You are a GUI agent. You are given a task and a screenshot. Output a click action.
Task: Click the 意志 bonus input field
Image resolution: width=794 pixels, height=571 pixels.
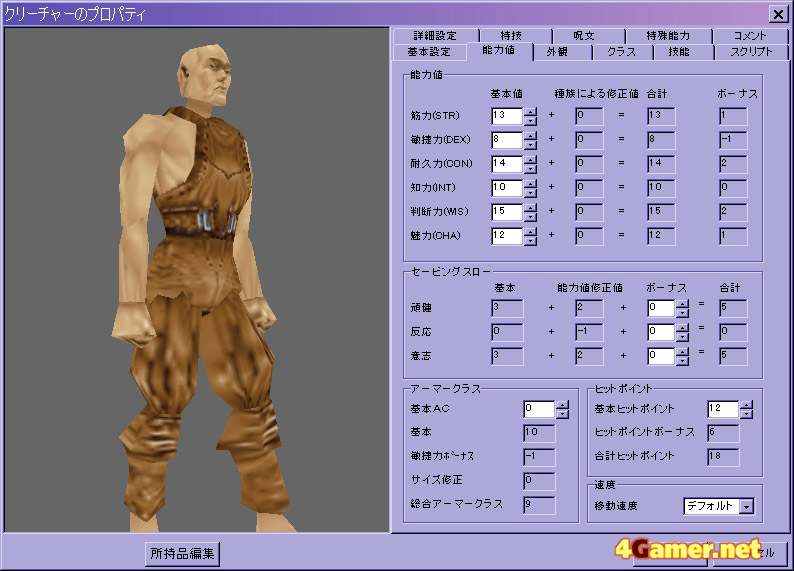click(x=661, y=356)
